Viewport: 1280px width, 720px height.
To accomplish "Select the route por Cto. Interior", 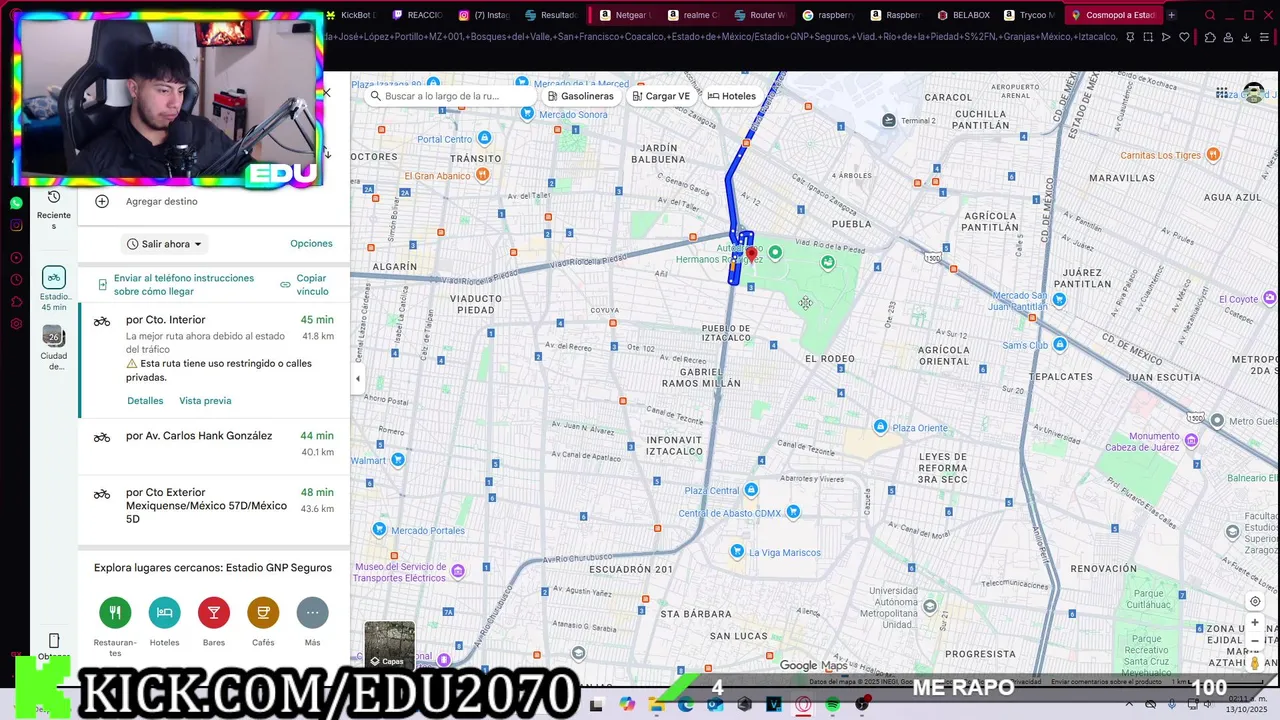I will click(x=214, y=361).
